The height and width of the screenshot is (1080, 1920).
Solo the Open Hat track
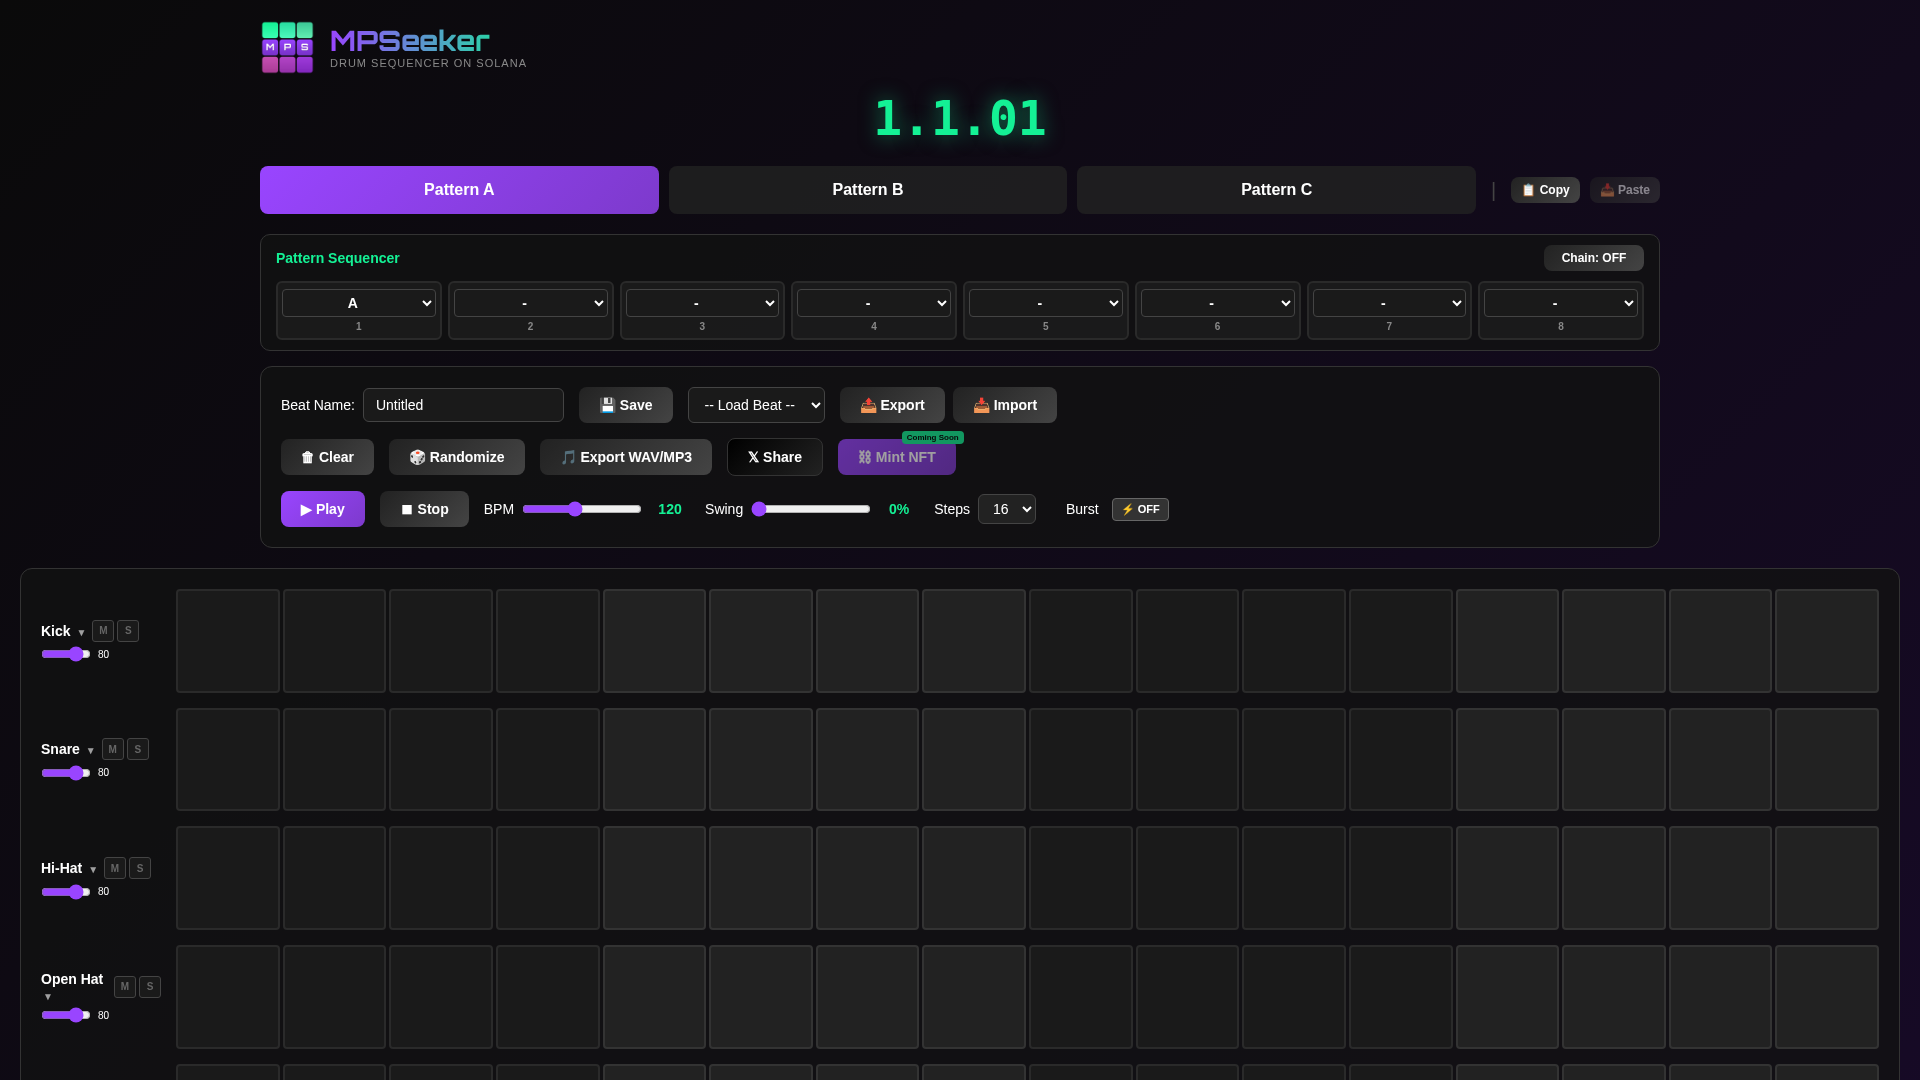coord(150,987)
